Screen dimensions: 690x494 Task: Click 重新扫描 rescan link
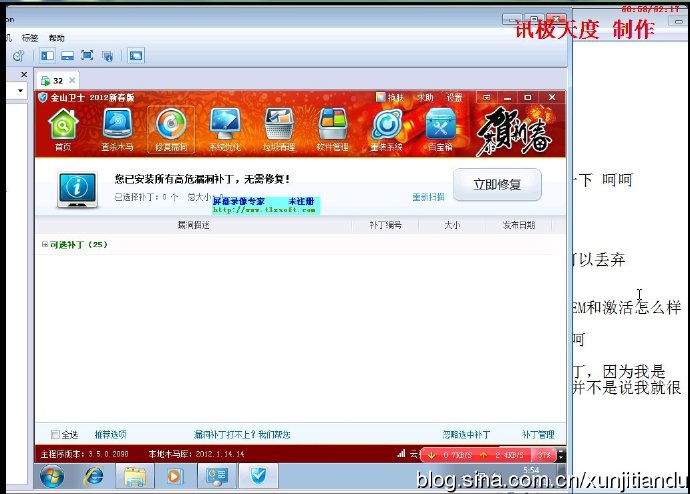[x=428, y=197]
